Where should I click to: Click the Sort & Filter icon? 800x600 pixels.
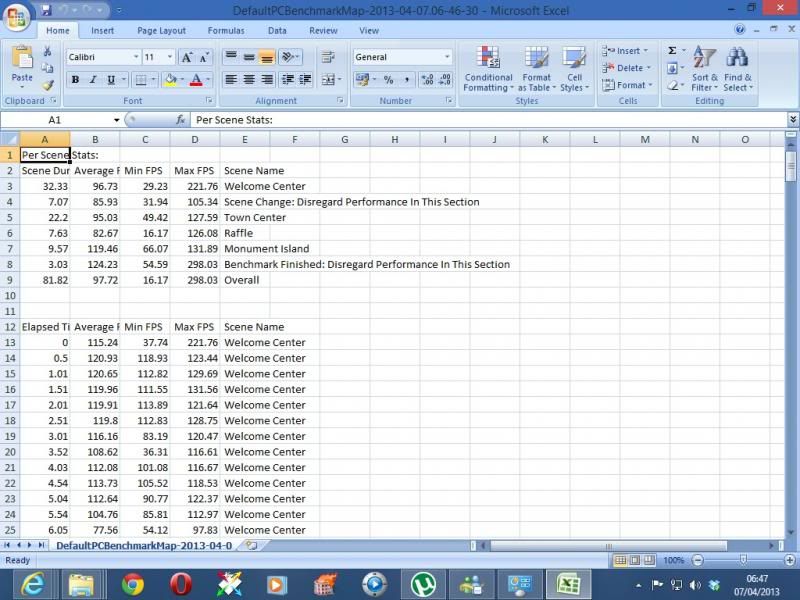[705, 69]
